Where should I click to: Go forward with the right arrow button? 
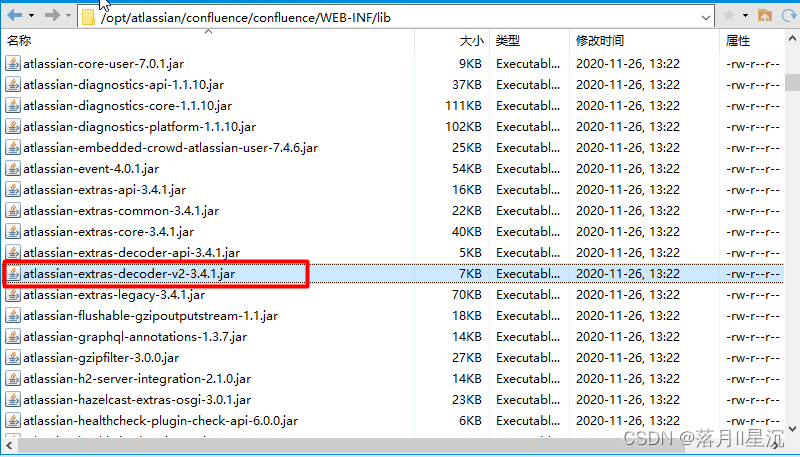click(x=52, y=16)
